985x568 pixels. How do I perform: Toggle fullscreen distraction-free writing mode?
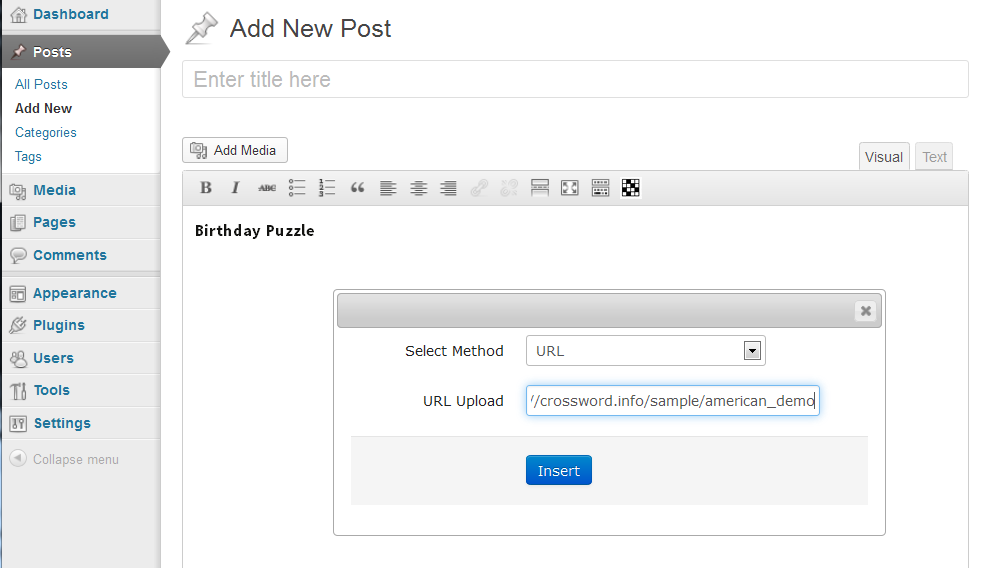click(570, 188)
